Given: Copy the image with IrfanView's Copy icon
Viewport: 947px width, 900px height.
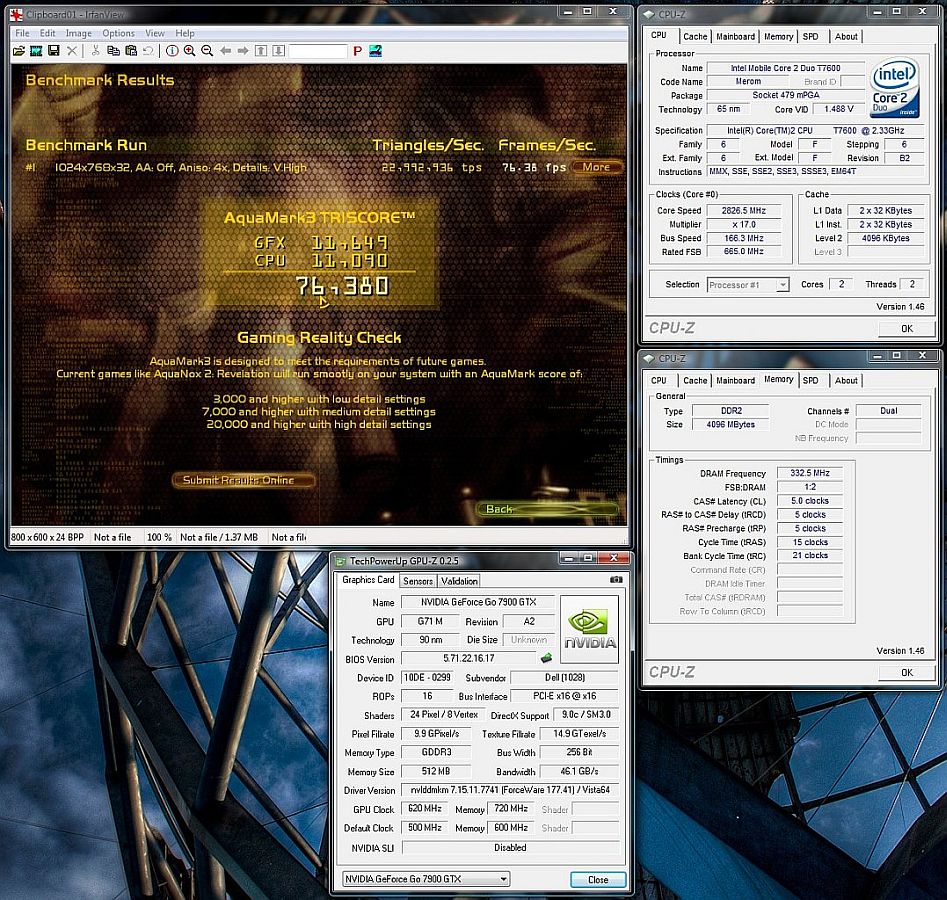Looking at the screenshot, I should coord(113,51).
